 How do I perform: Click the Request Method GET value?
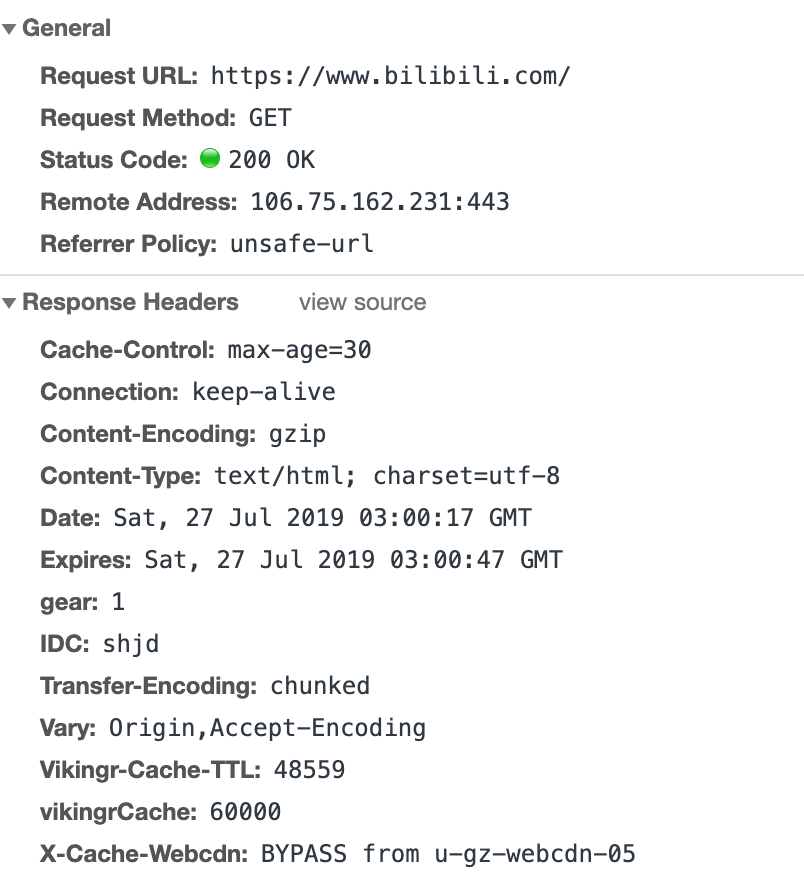[270, 118]
